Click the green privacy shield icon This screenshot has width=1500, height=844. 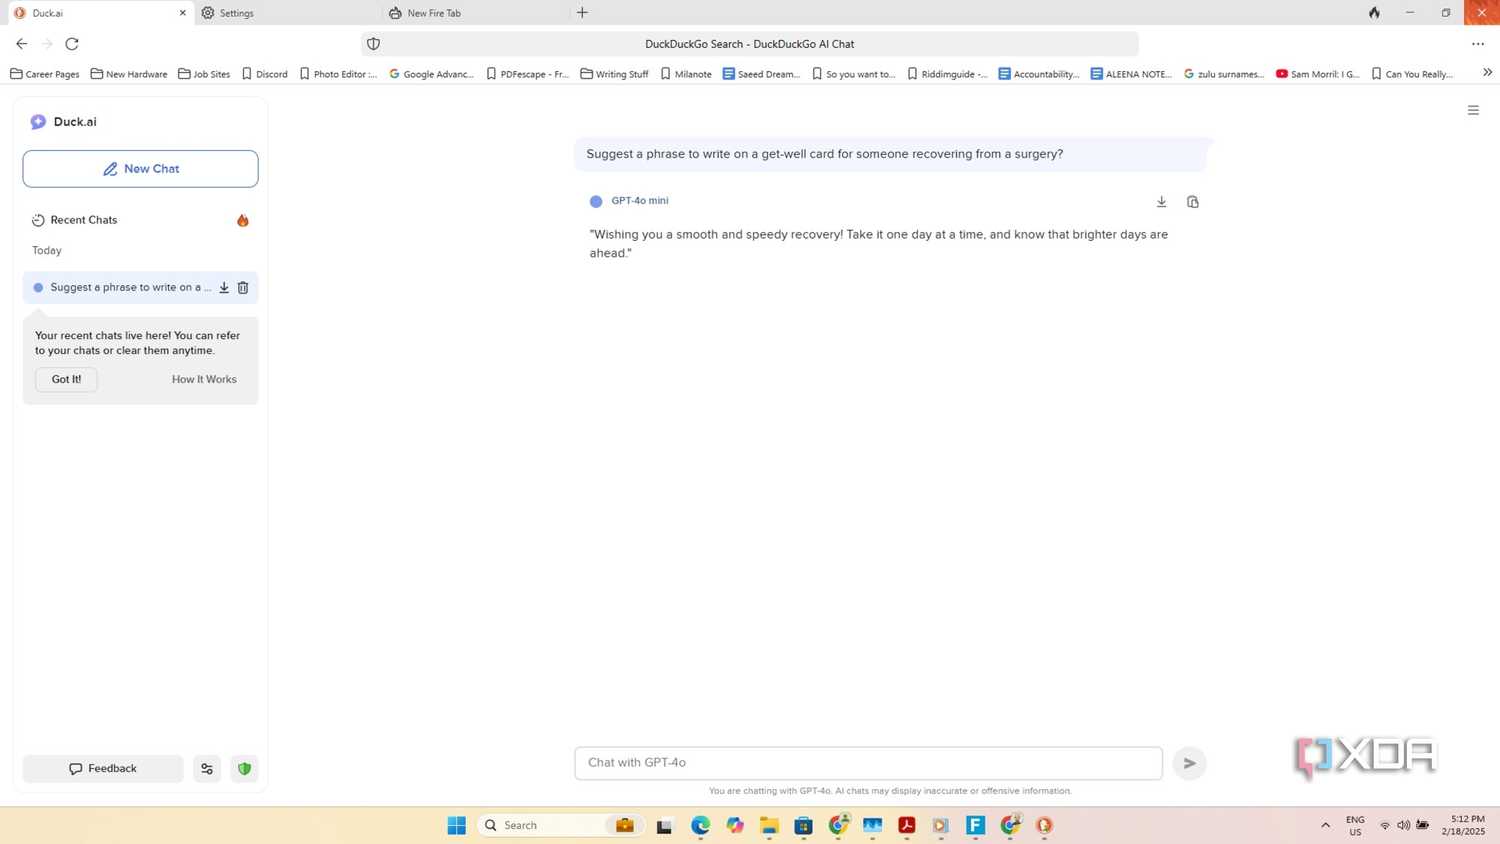(244, 769)
